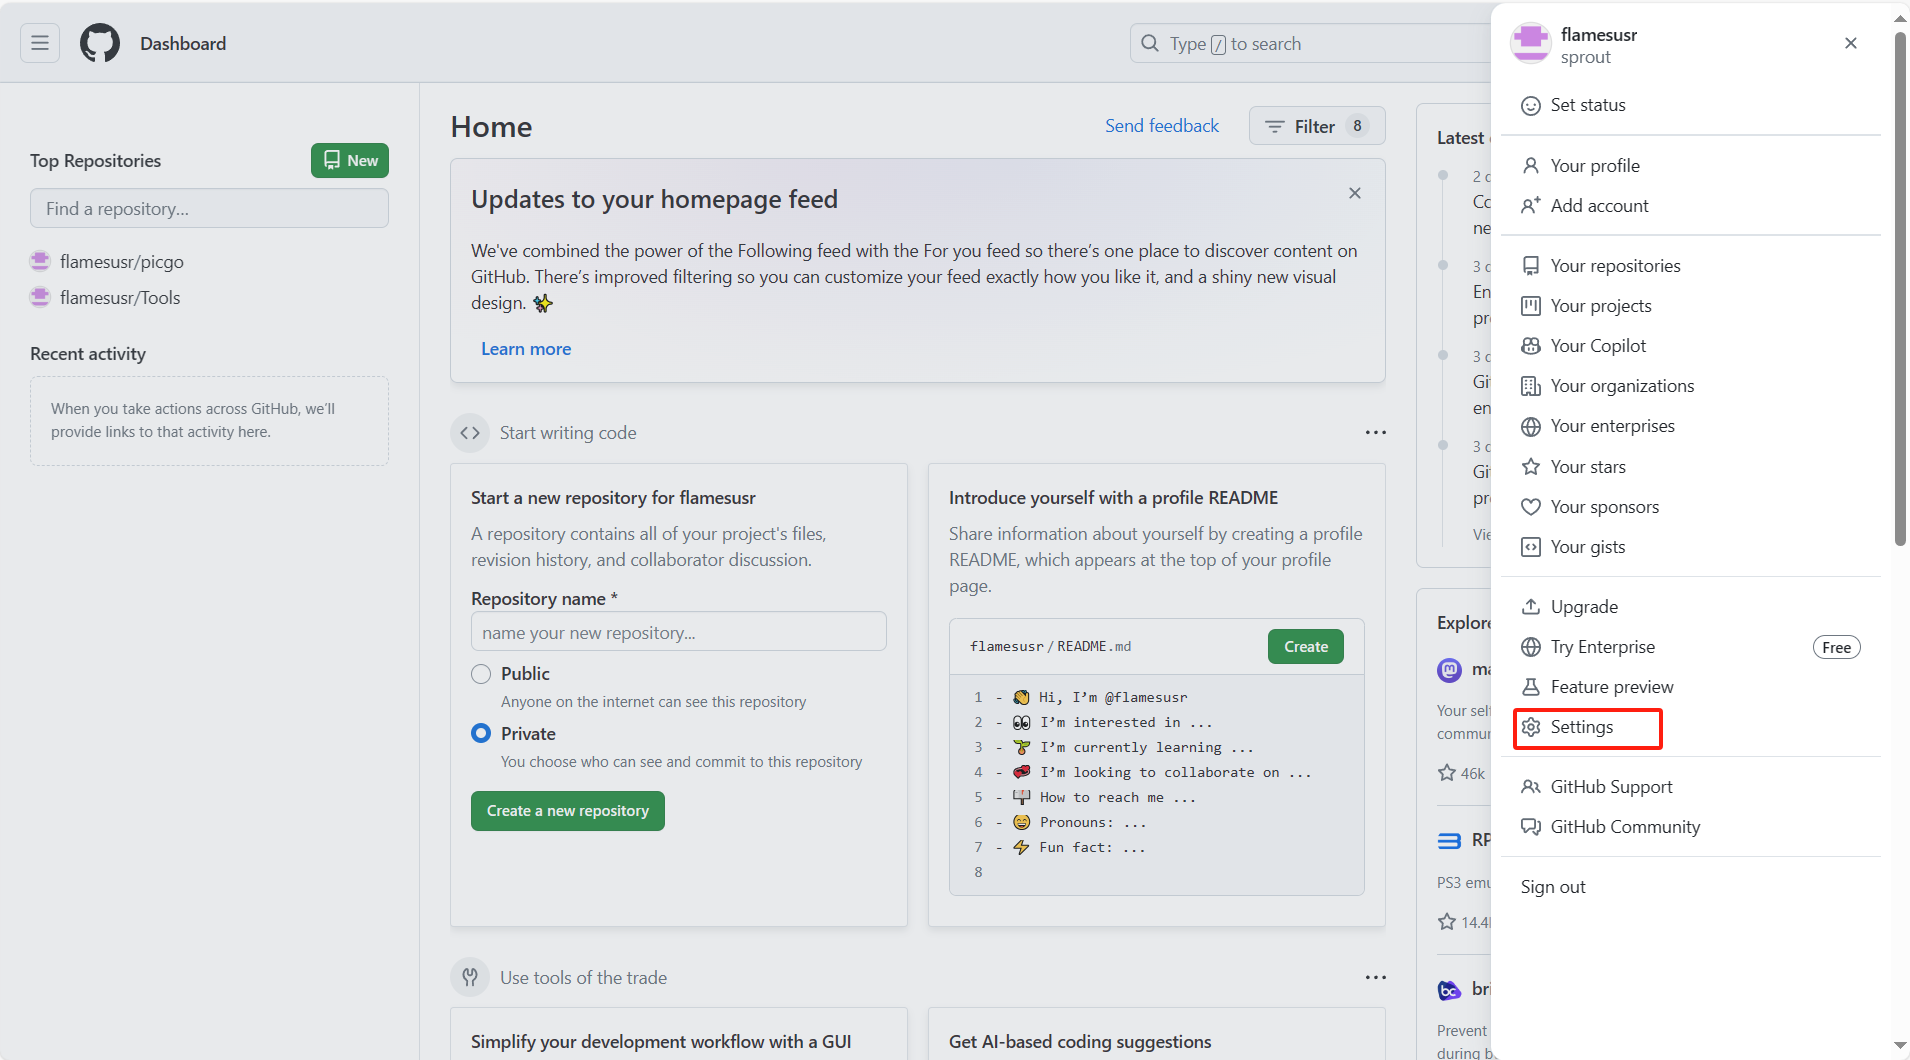Open the Filter dropdown on Home feed

(x=1317, y=126)
